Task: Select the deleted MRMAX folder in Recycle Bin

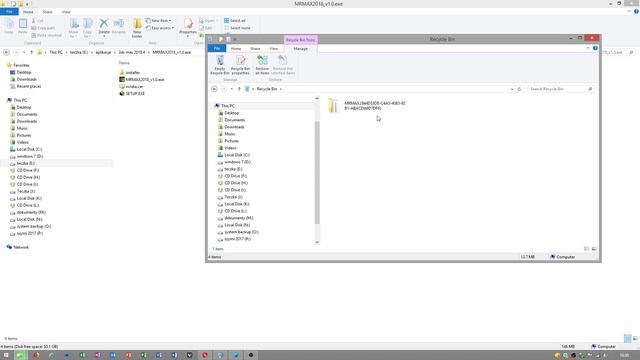Action: pyautogui.click(x=366, y=106)
